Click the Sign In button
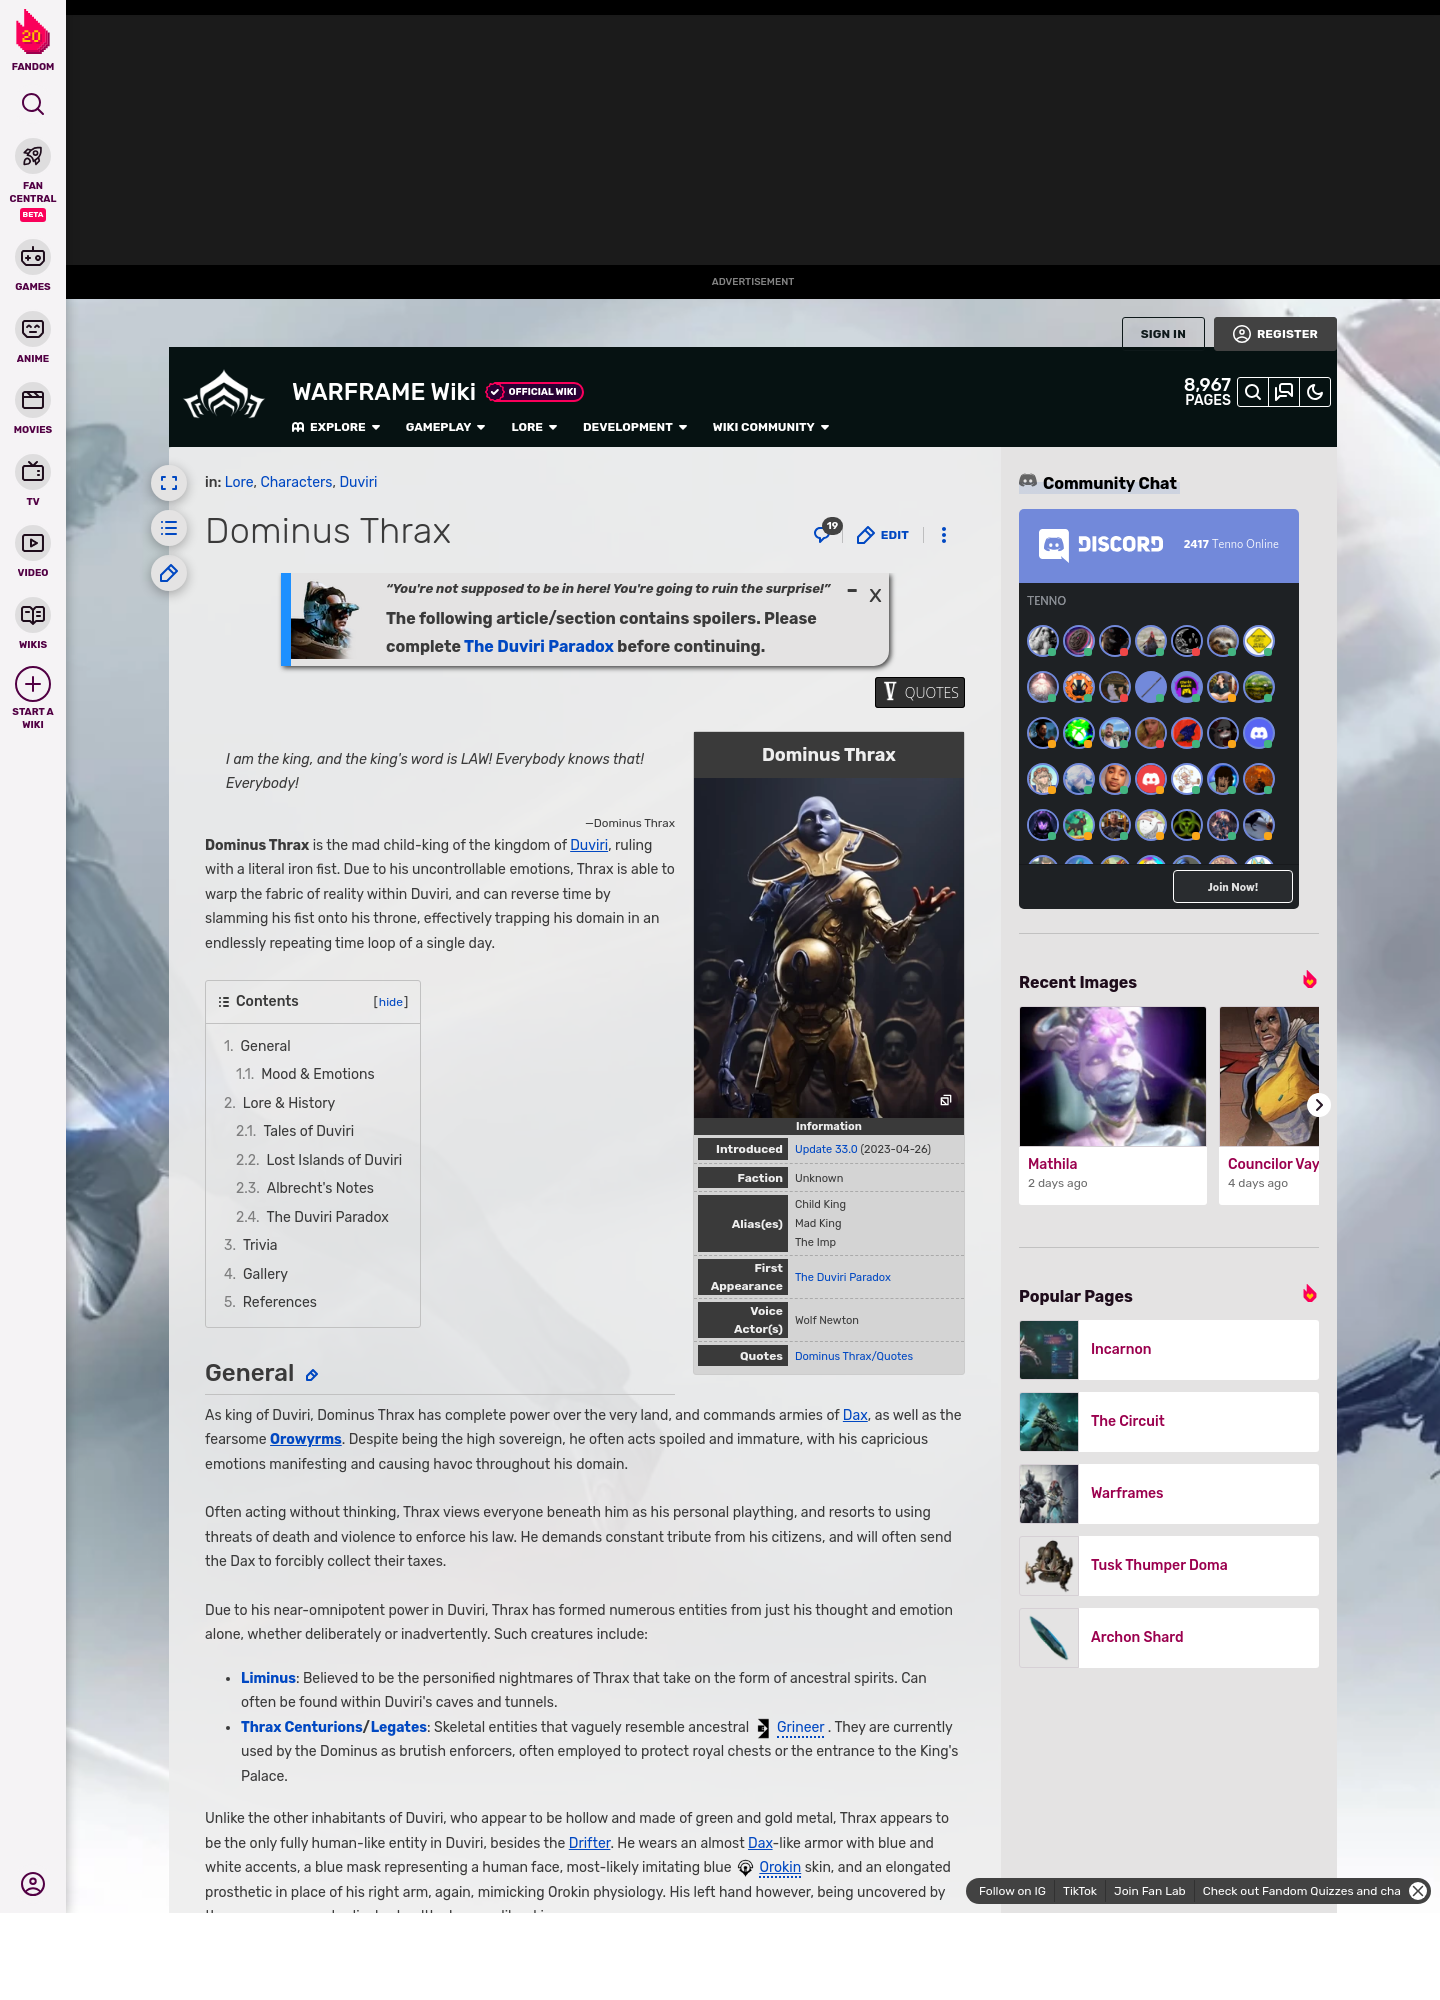This screenshot has height=2000, width=1440. [1163, 334]
